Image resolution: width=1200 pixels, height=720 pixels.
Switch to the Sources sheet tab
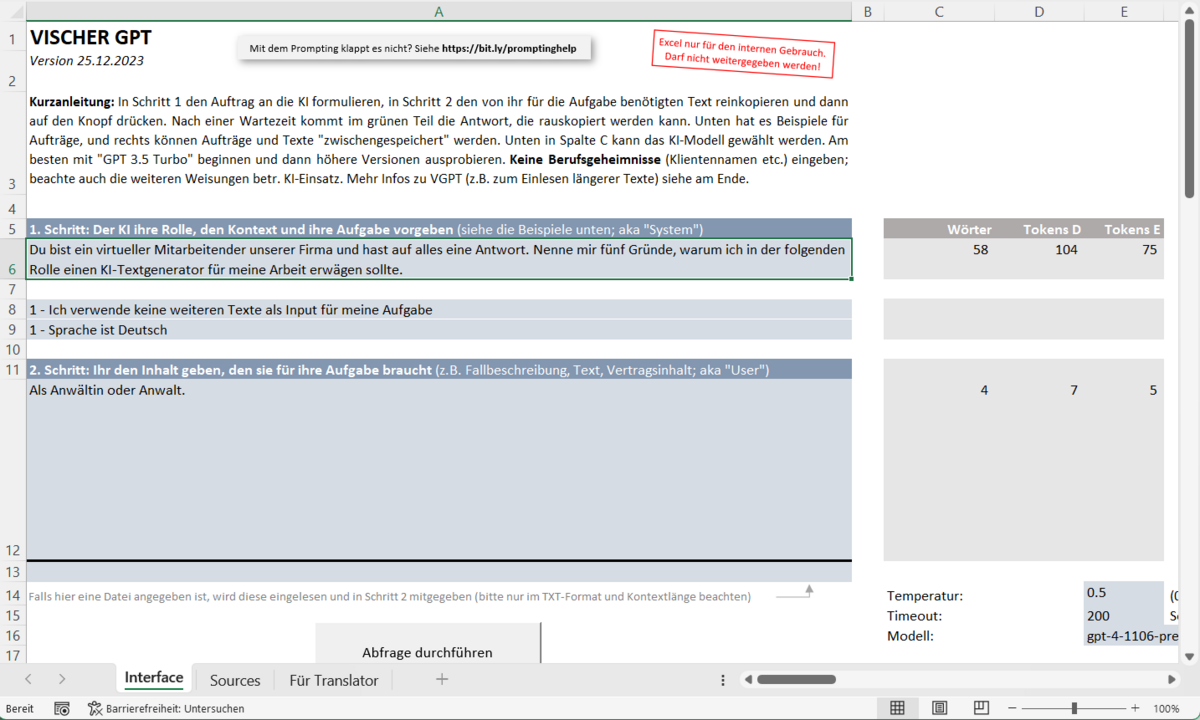[x=235, y=680]
